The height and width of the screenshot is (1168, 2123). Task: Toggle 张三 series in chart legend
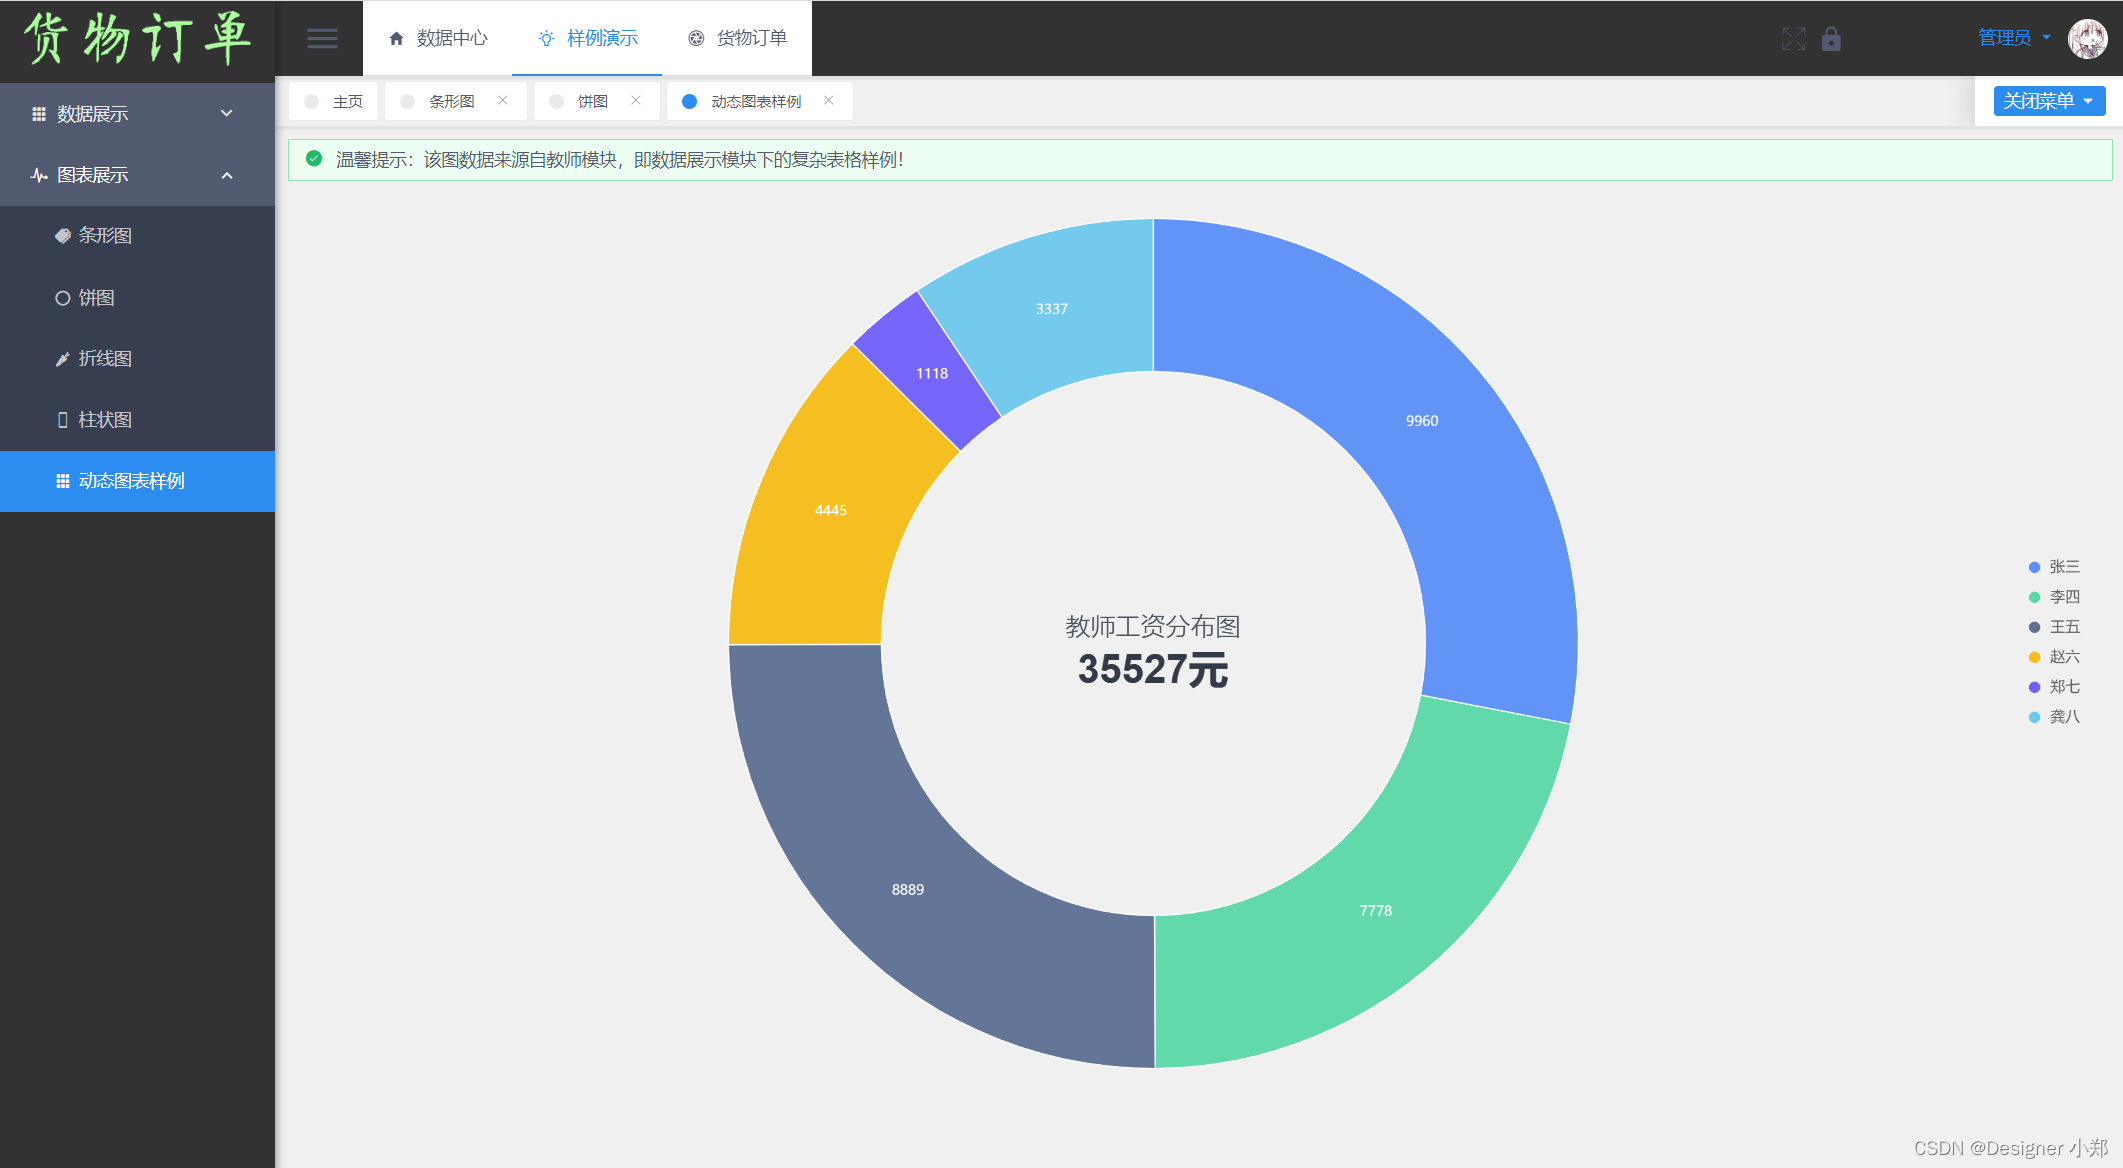[2064, 567]
